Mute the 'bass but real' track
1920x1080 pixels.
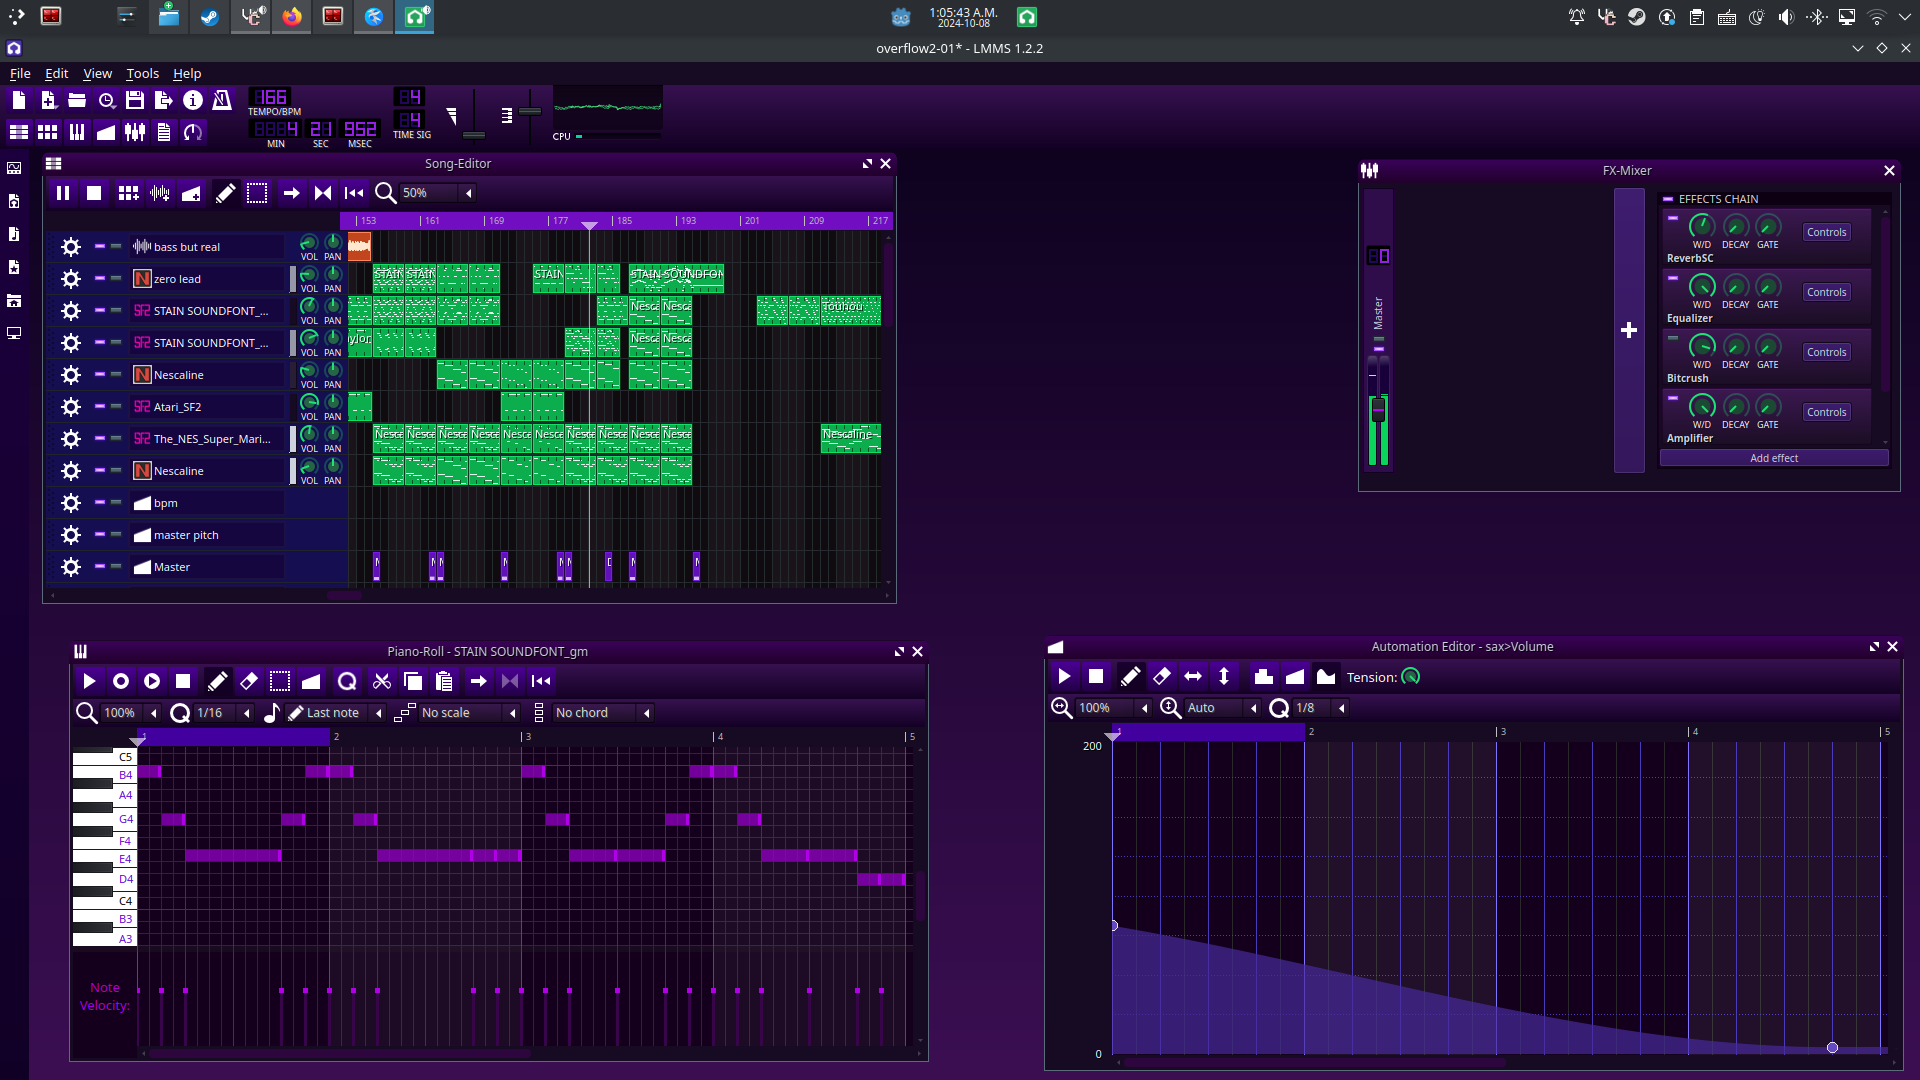[100, 246]
